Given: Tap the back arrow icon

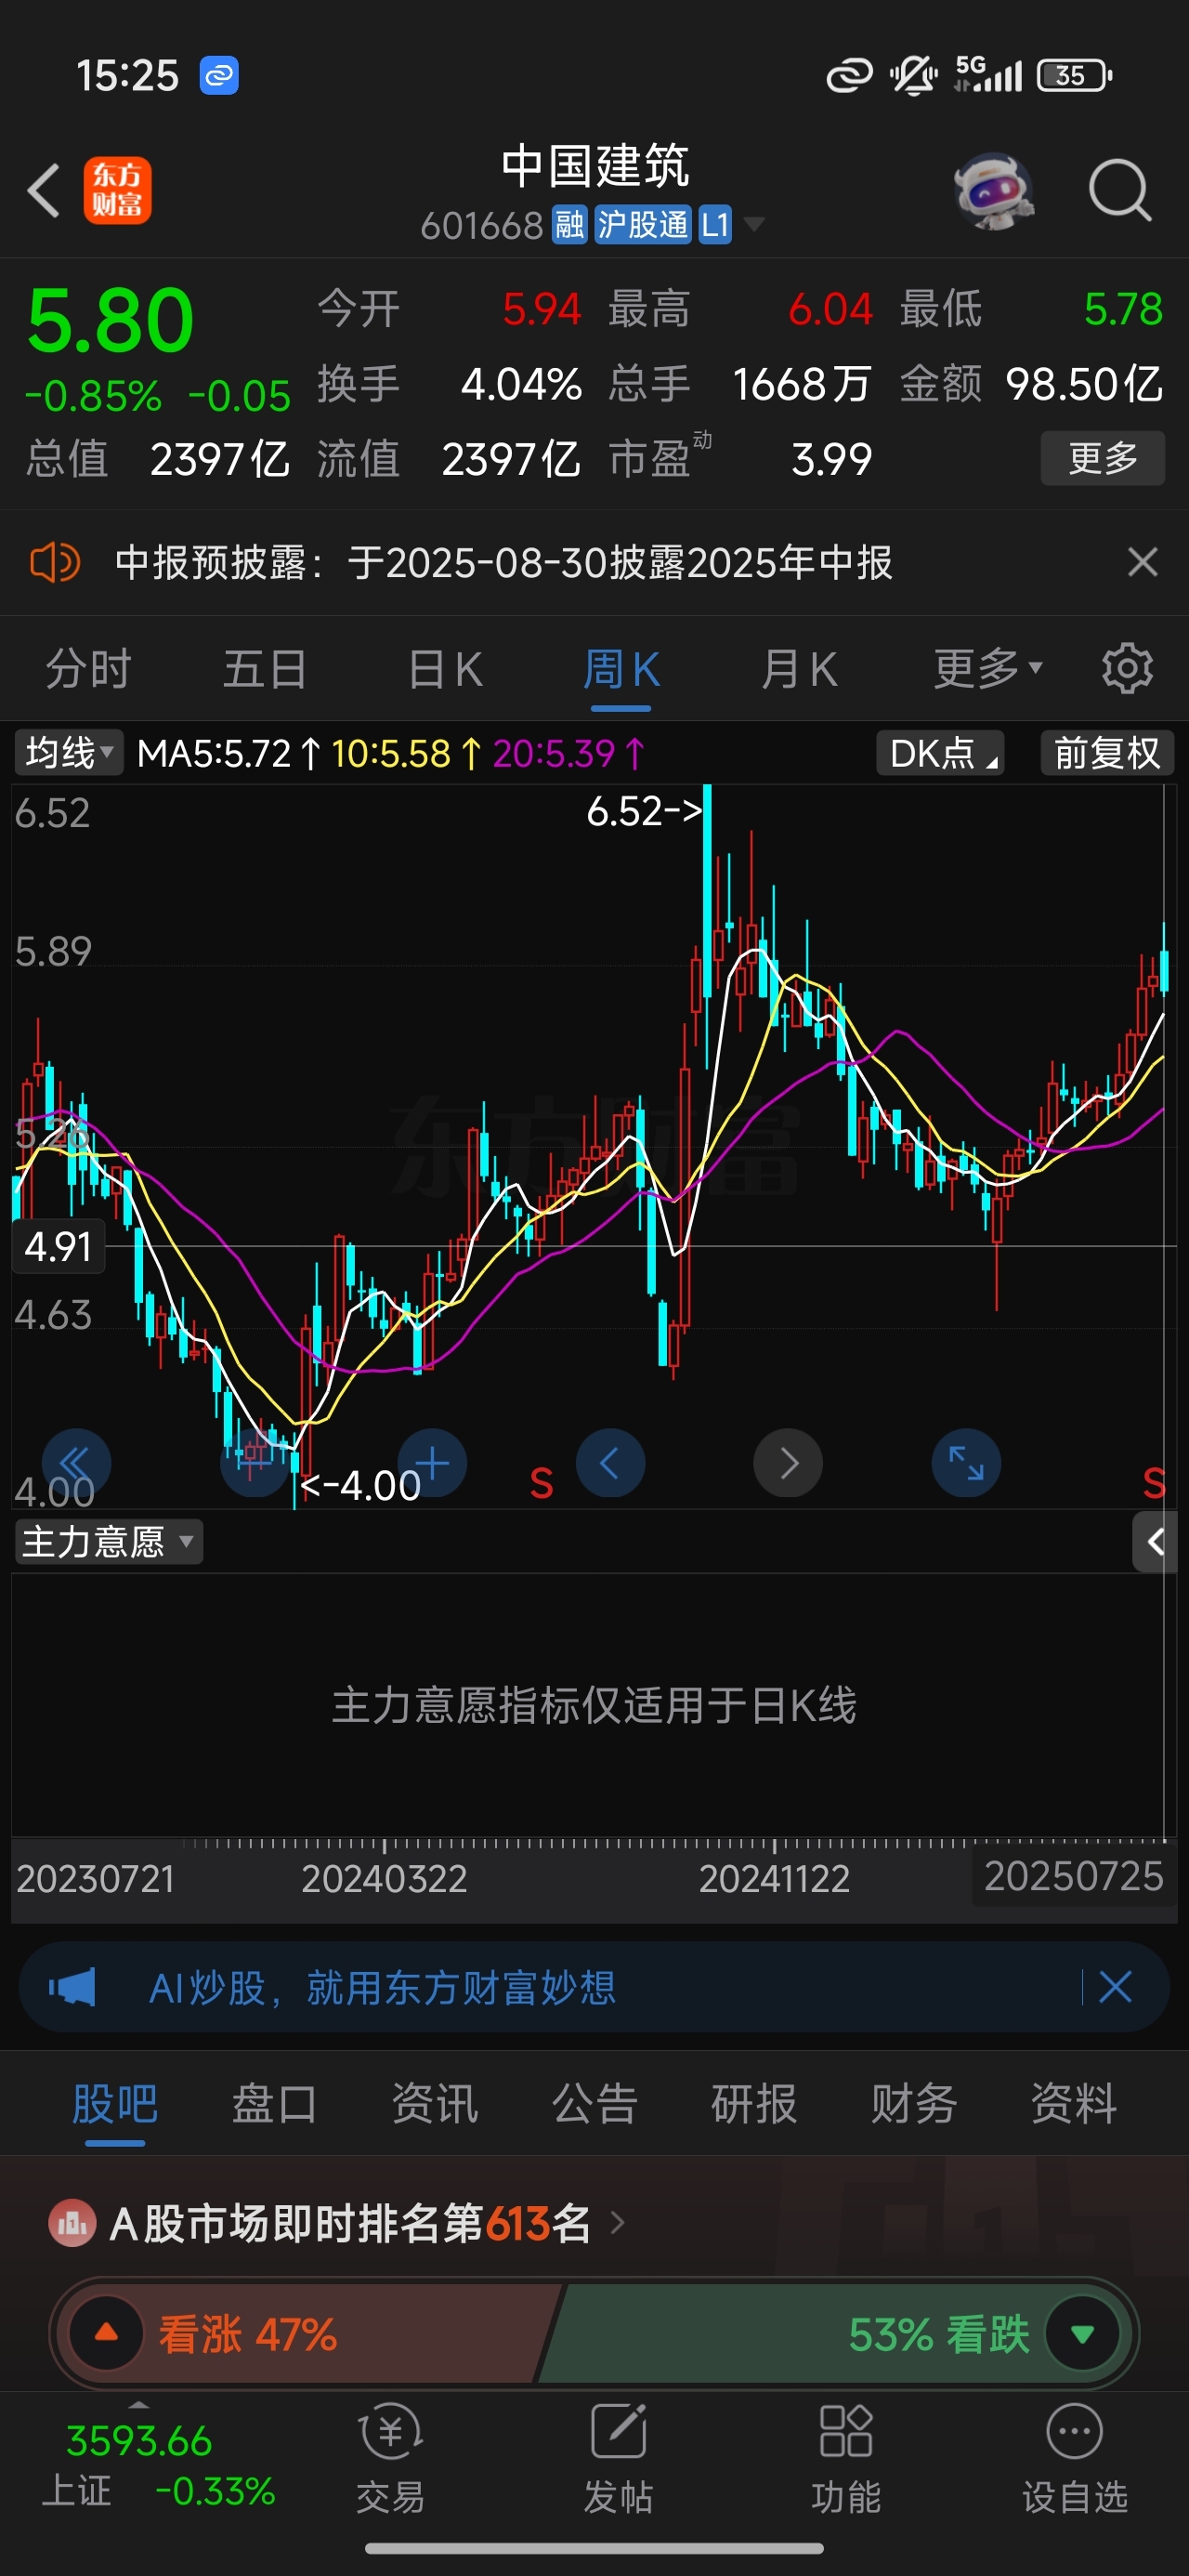Looking at the screenshot, I should click(44, 190).
